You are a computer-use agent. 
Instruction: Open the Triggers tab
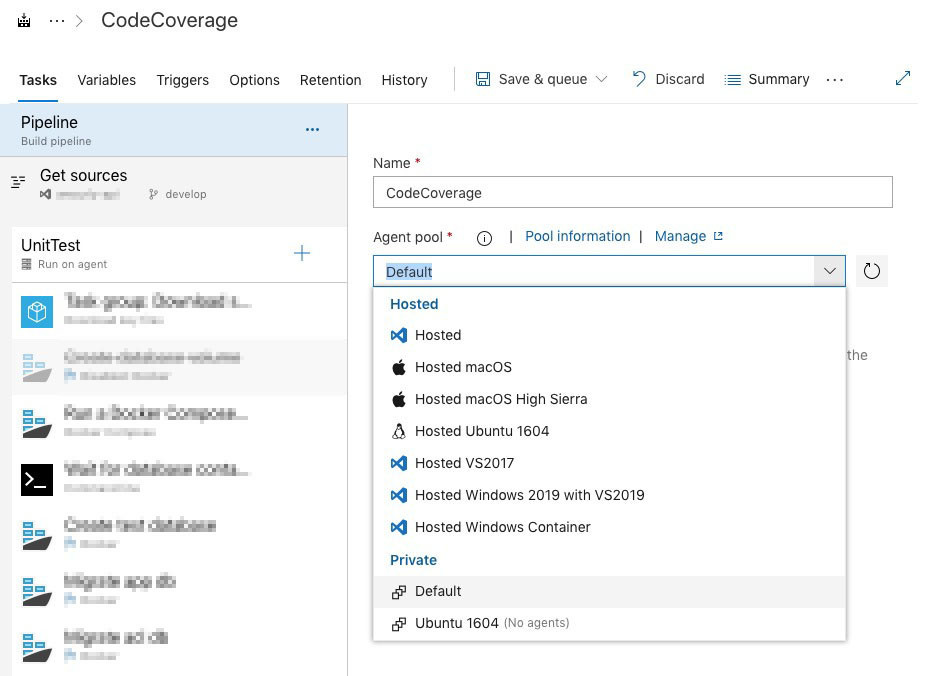(182, 80)
